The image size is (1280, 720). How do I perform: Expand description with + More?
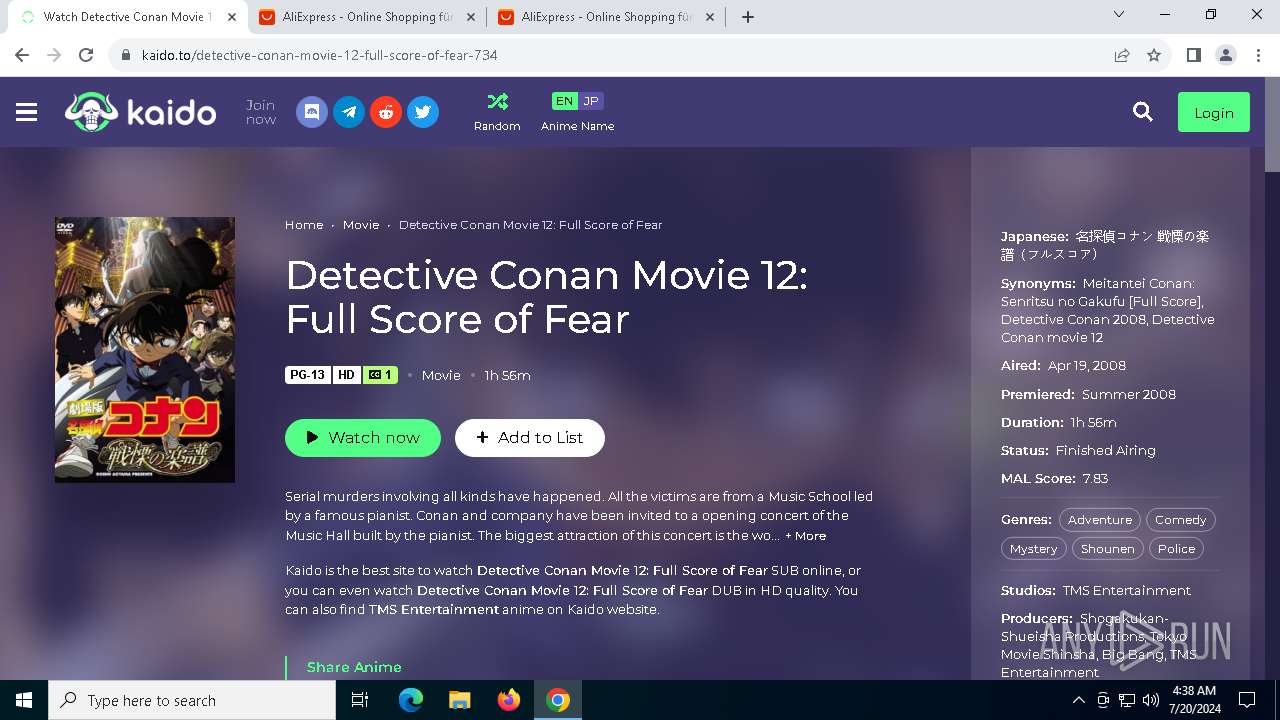click(806, 536)
